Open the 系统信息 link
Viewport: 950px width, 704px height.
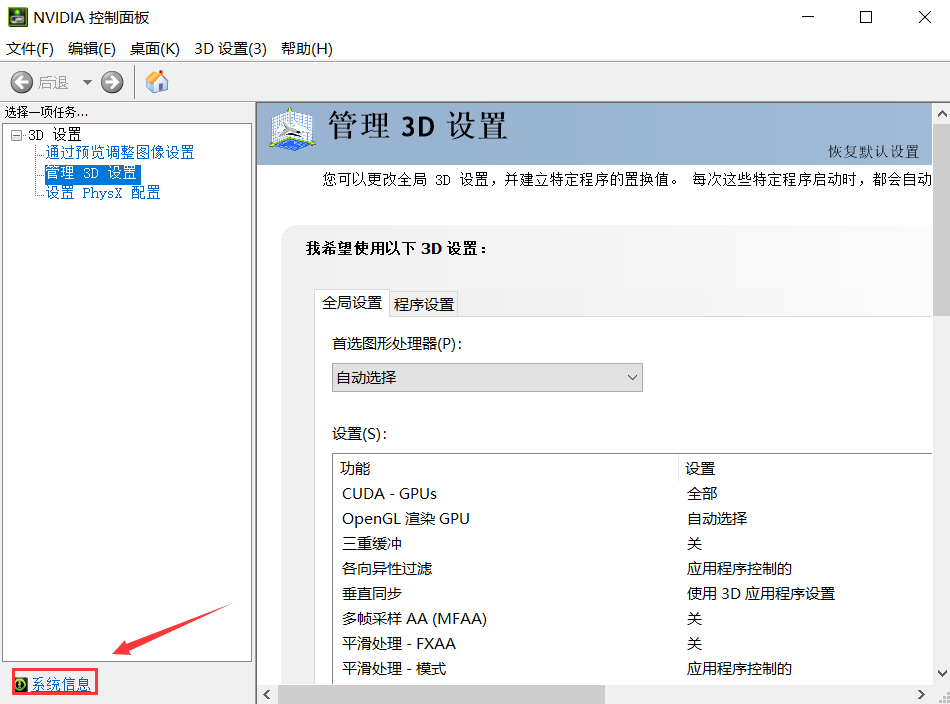(61, 684)
